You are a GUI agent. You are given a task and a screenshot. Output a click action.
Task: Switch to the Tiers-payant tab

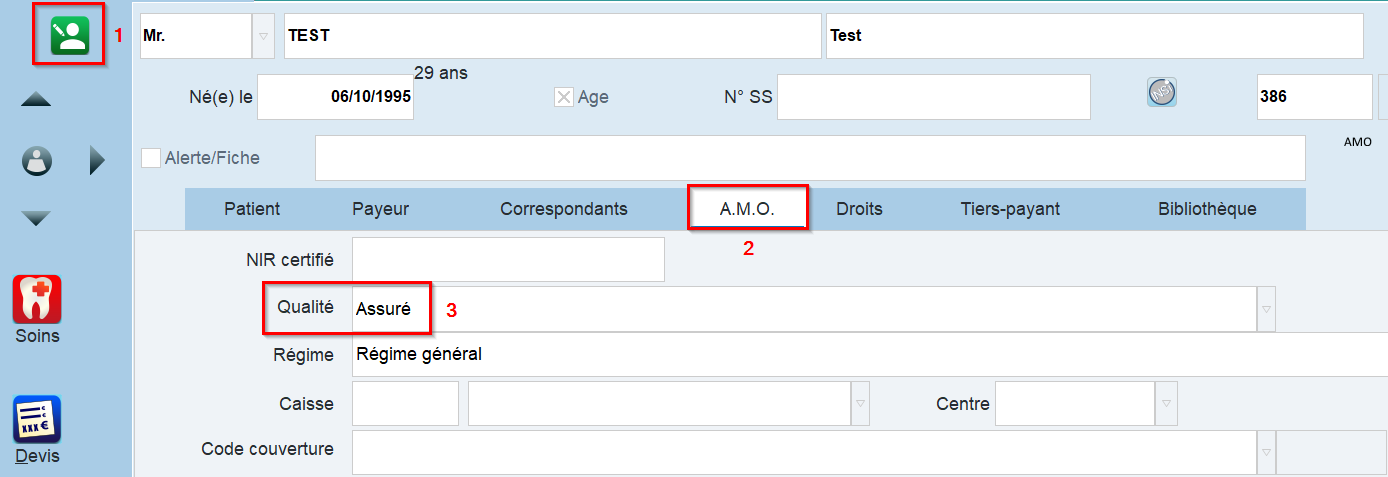(1010, 209)
